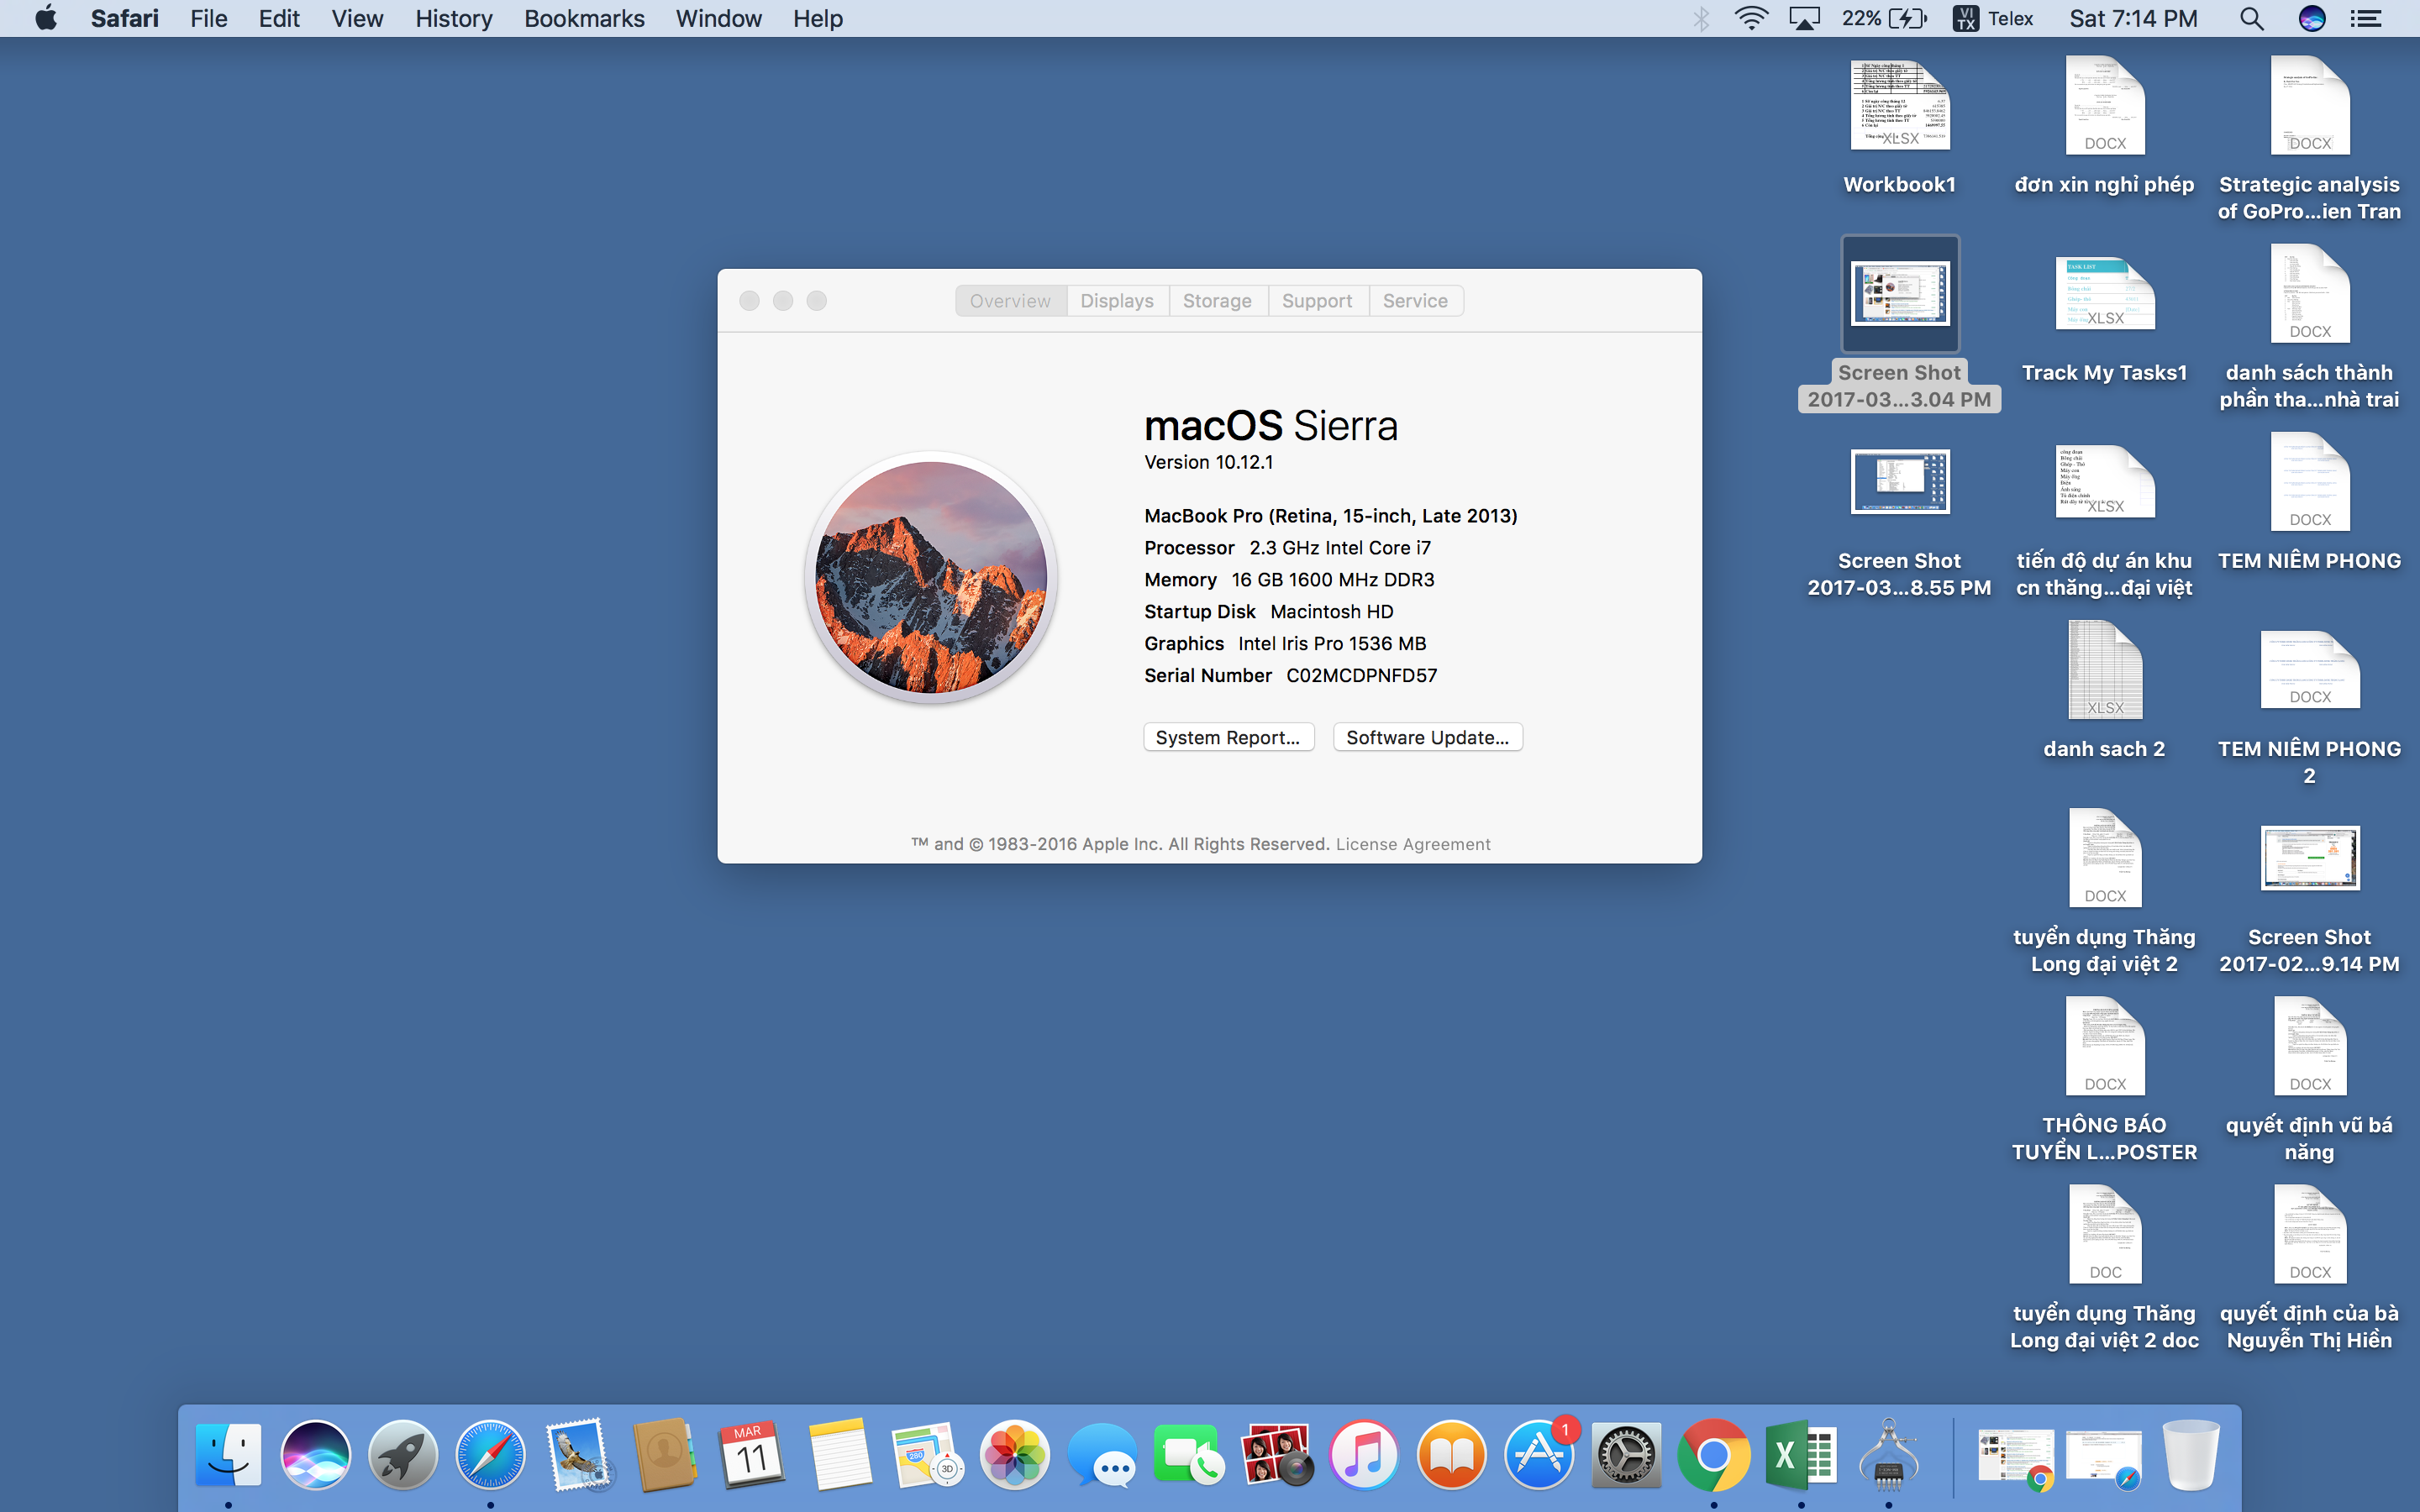Select THÔNG BÁO TUYỂN L...POSTER document
Screen dimensions: 2420x1512
(2104, 1080)
